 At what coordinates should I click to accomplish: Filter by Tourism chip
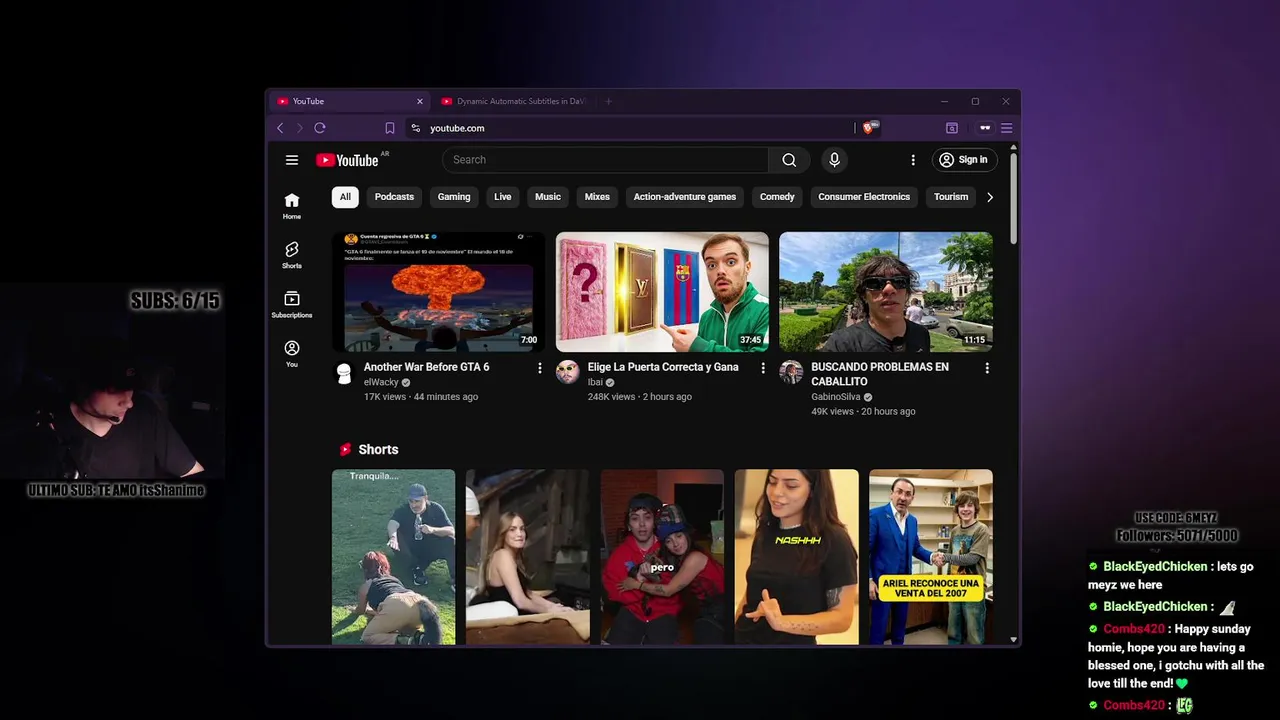(x=951, y=197)
